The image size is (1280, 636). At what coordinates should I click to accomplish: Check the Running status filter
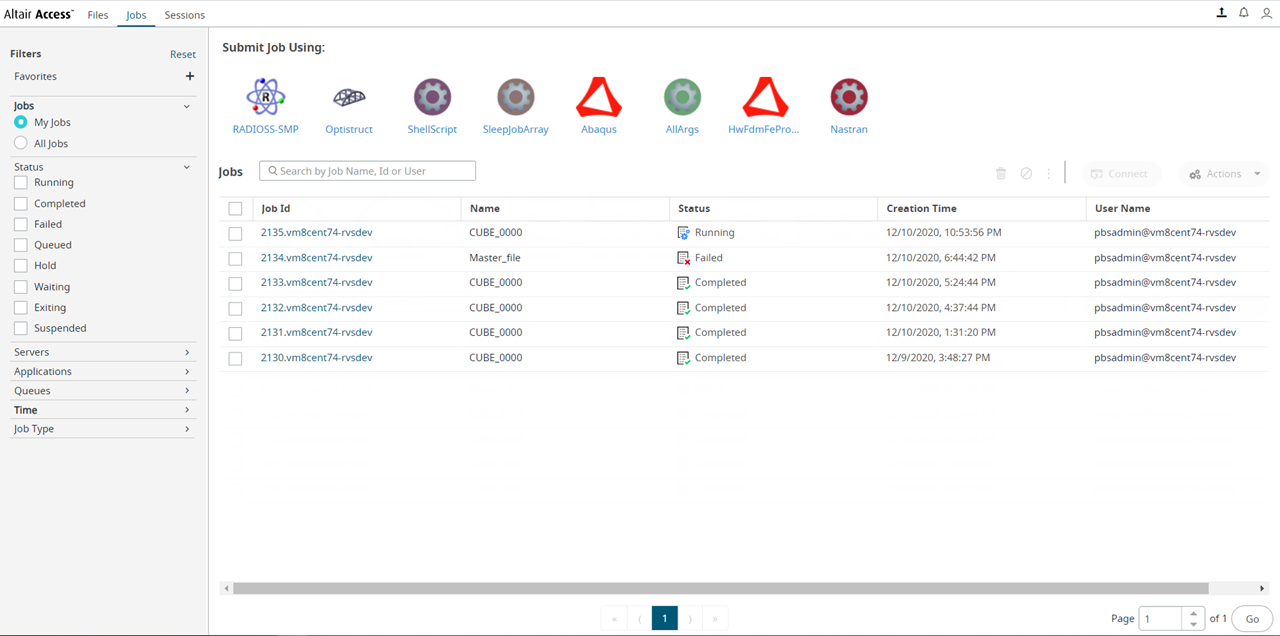21,183
